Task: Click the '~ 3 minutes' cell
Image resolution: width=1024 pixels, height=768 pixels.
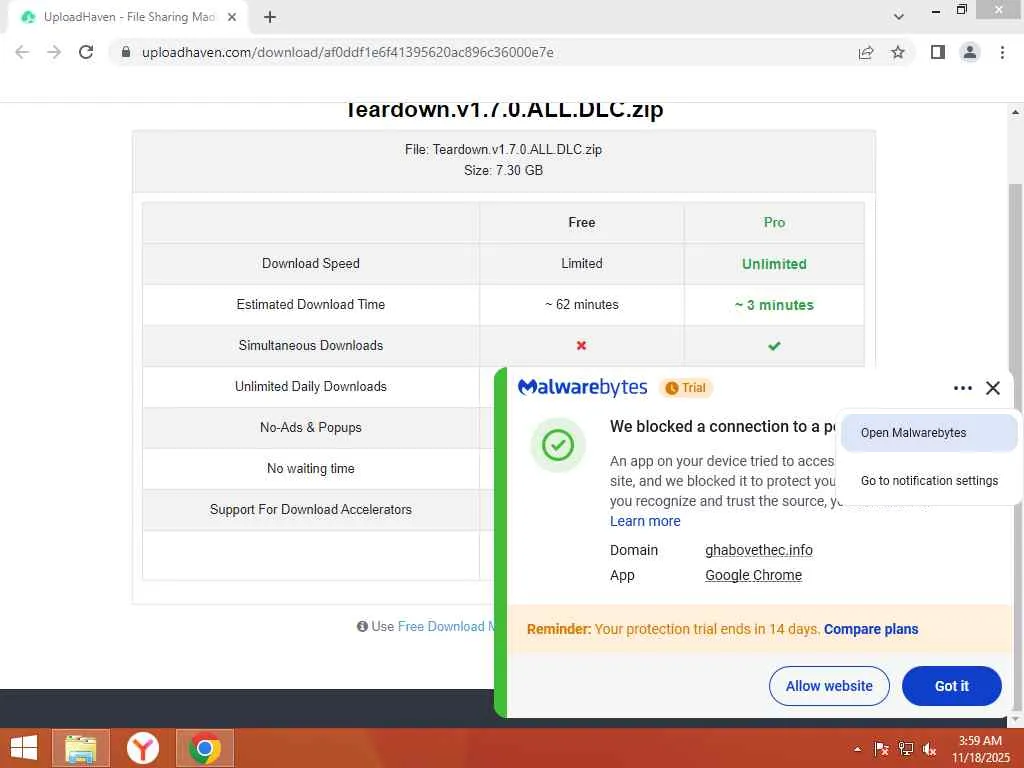Action: pos(775,305)
